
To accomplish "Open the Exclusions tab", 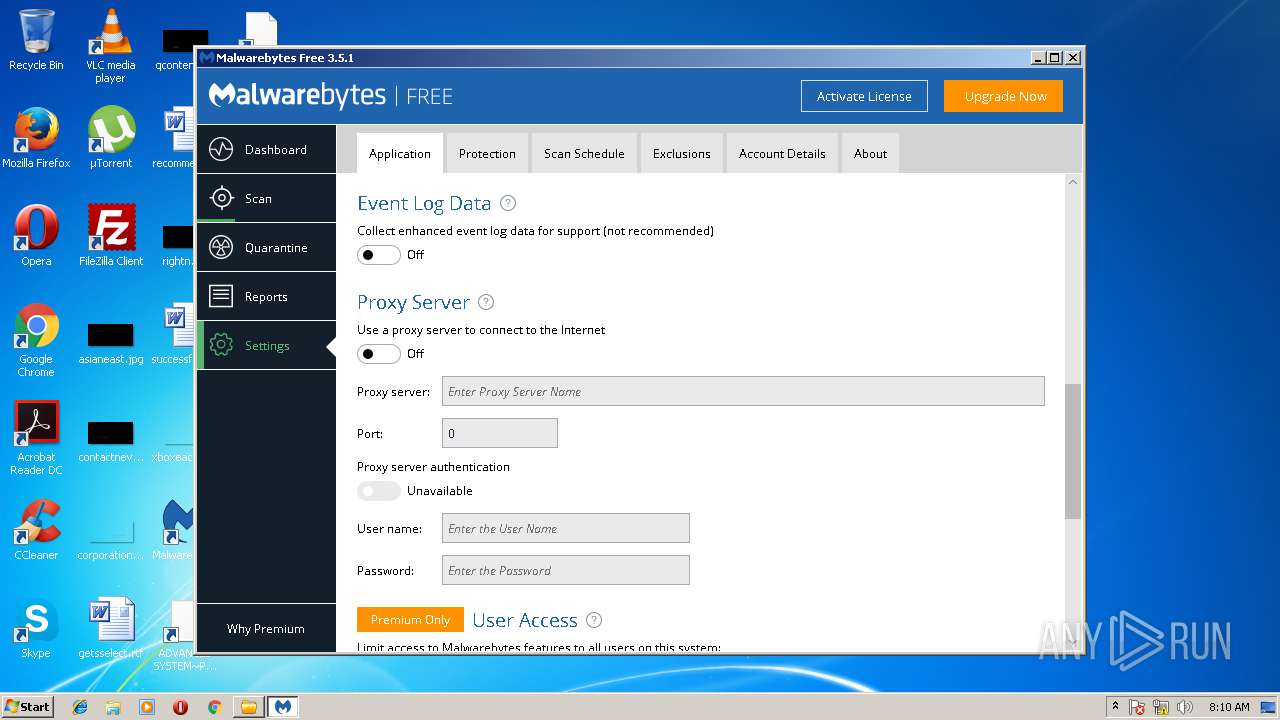I will [682, 154].
